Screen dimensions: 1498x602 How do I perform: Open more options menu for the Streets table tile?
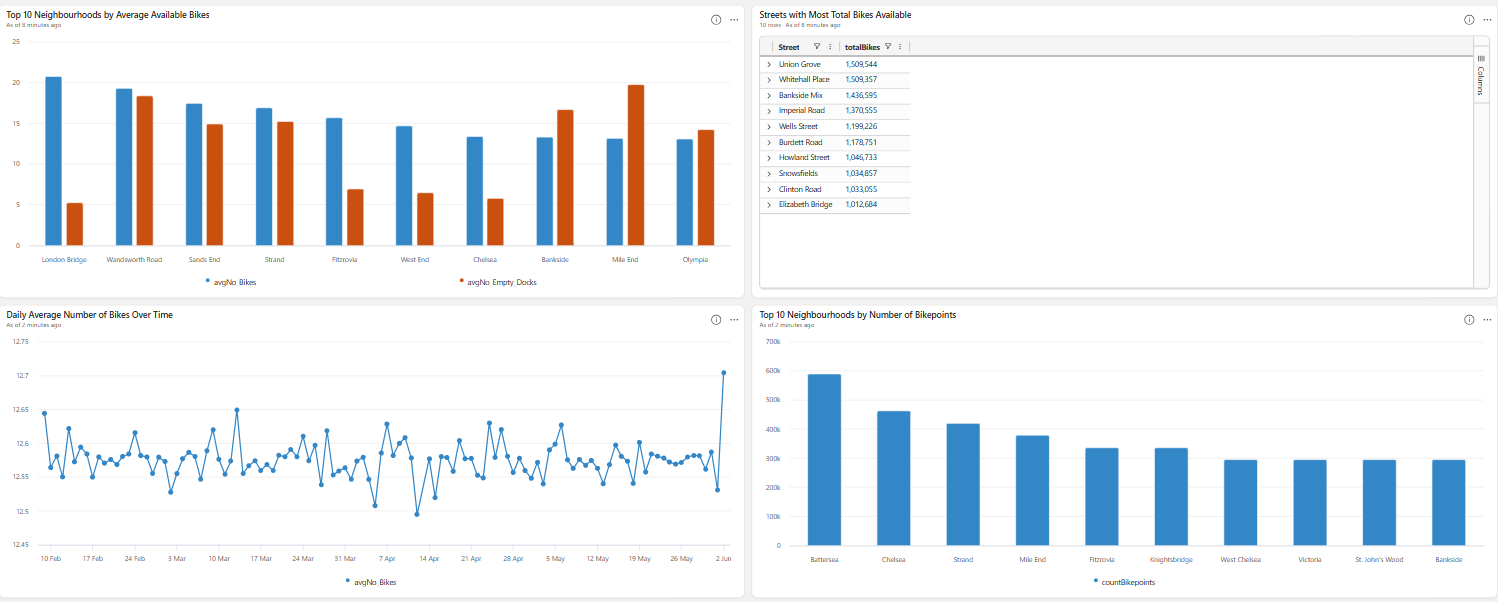tap(1487, 20)
